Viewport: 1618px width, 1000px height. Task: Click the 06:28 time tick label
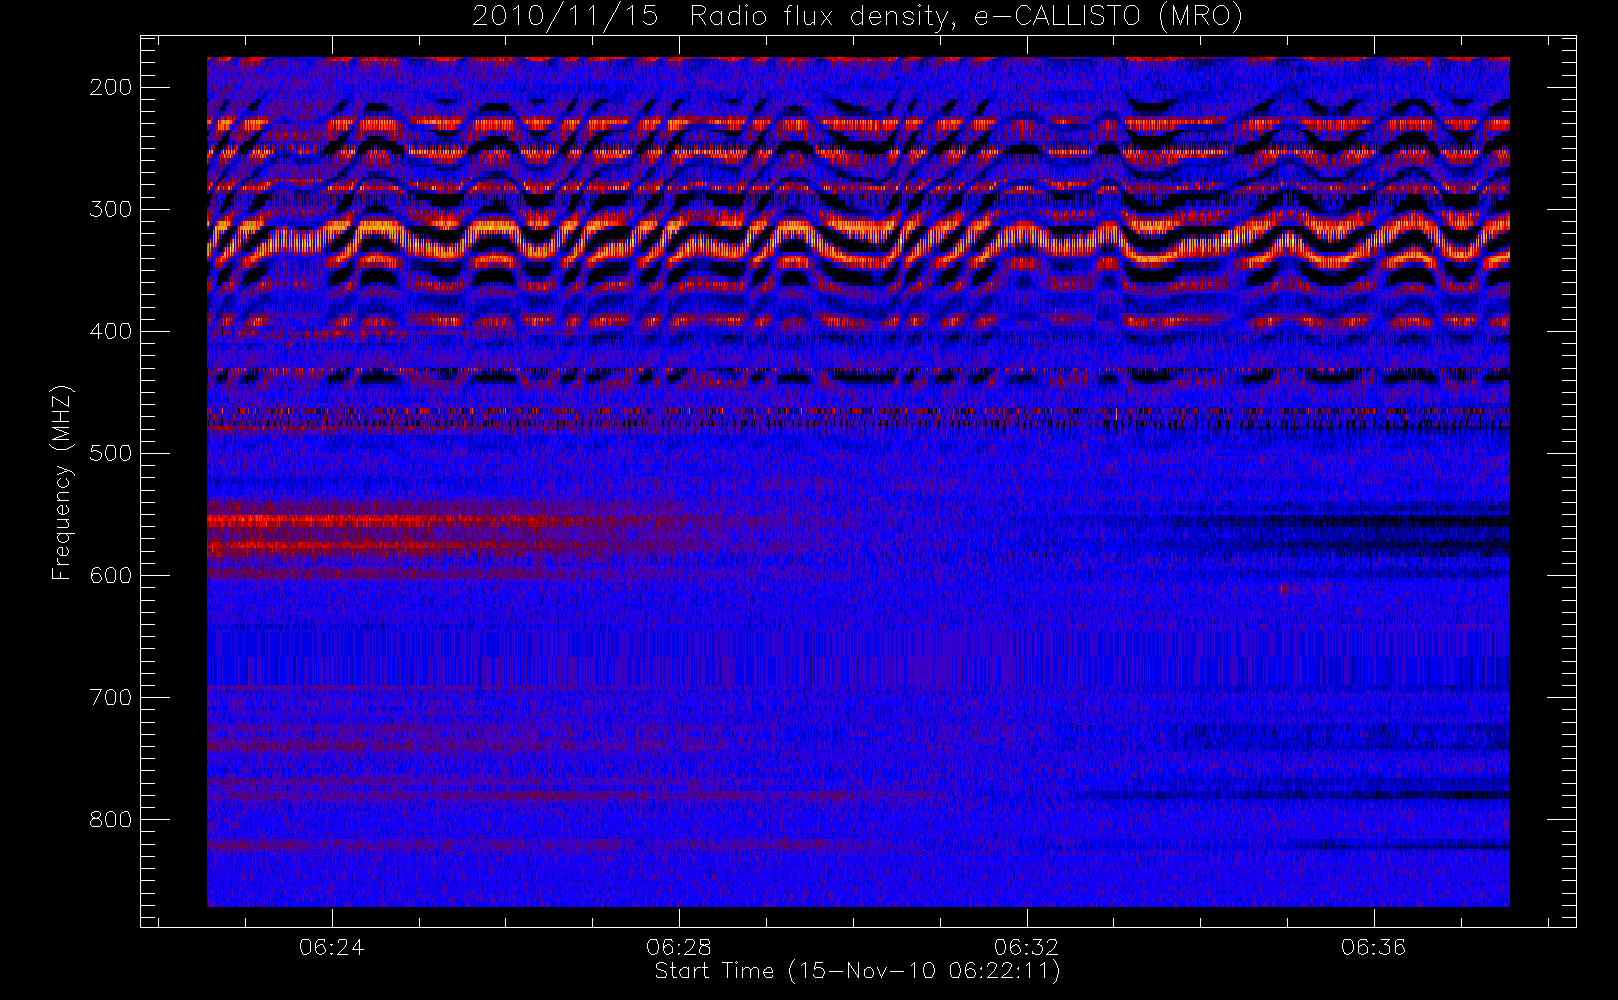coord(679,946)
